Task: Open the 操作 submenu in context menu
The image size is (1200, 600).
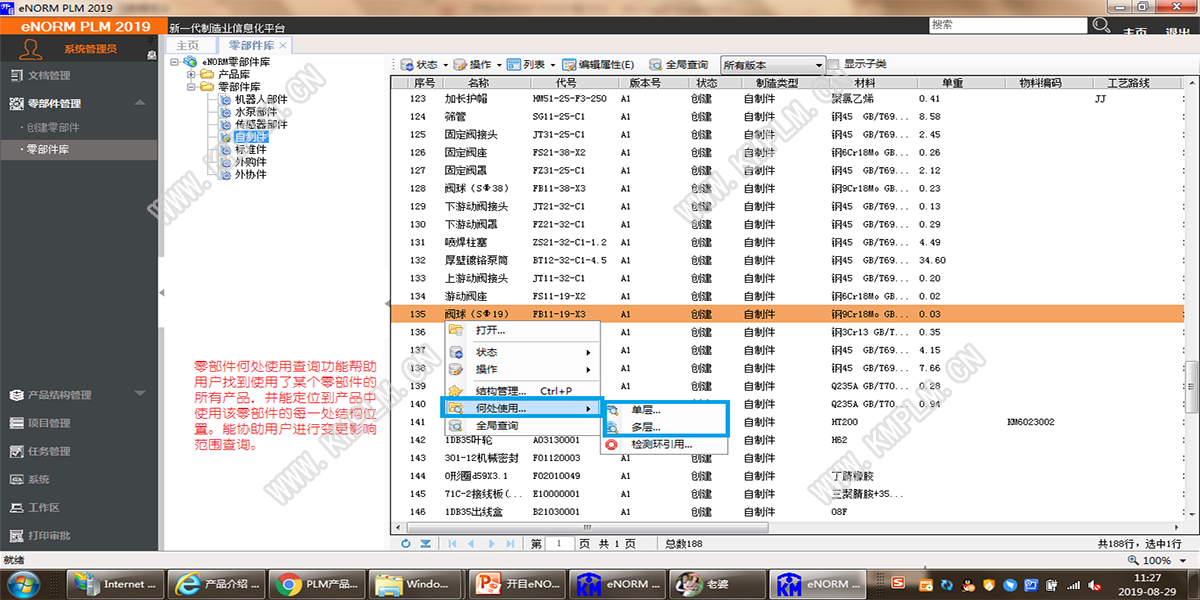Action: click(521, 369)
